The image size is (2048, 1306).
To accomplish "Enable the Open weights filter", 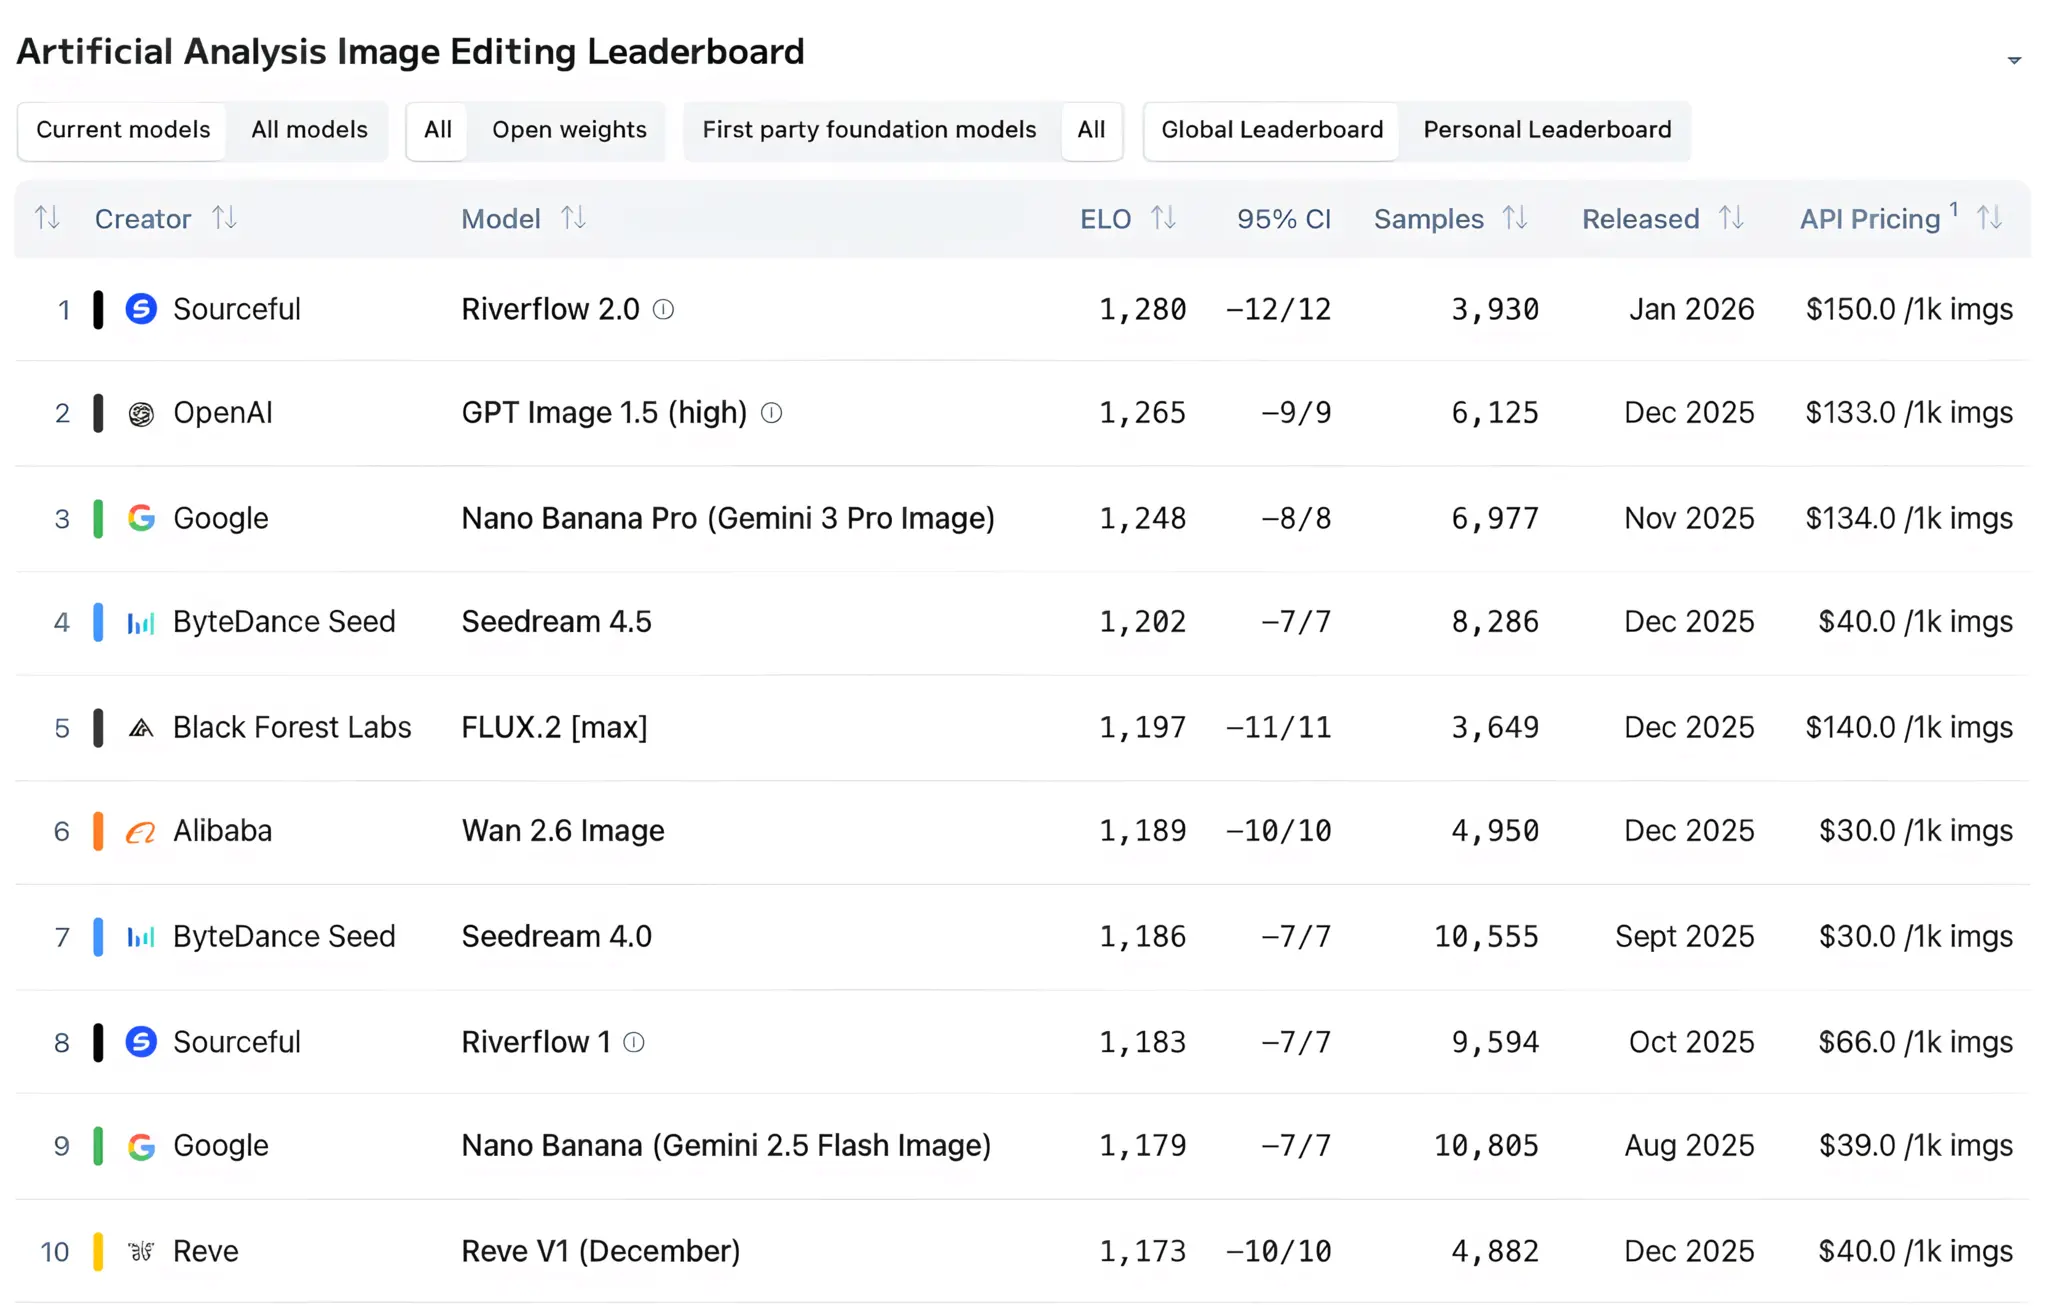I will [x=569, y=130].
